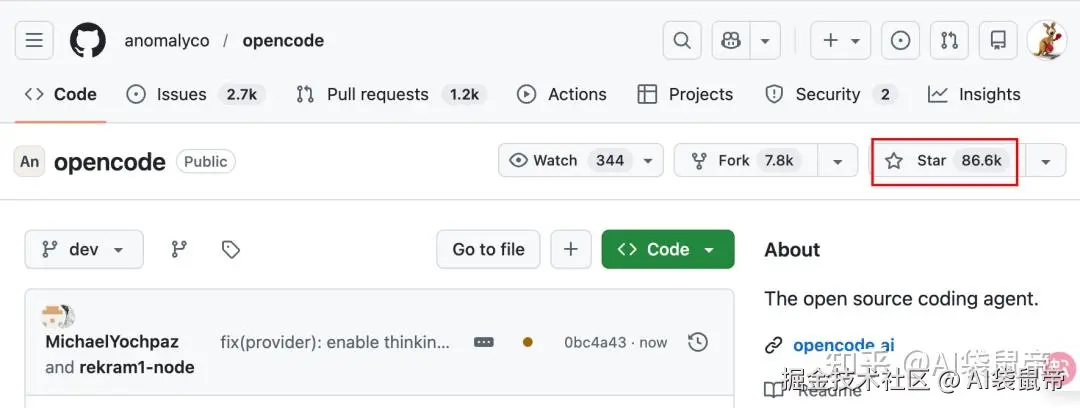Open the Fork options dropdown arrow
Viewport: 1080px width, 408px height.
(x=837, y=161)
